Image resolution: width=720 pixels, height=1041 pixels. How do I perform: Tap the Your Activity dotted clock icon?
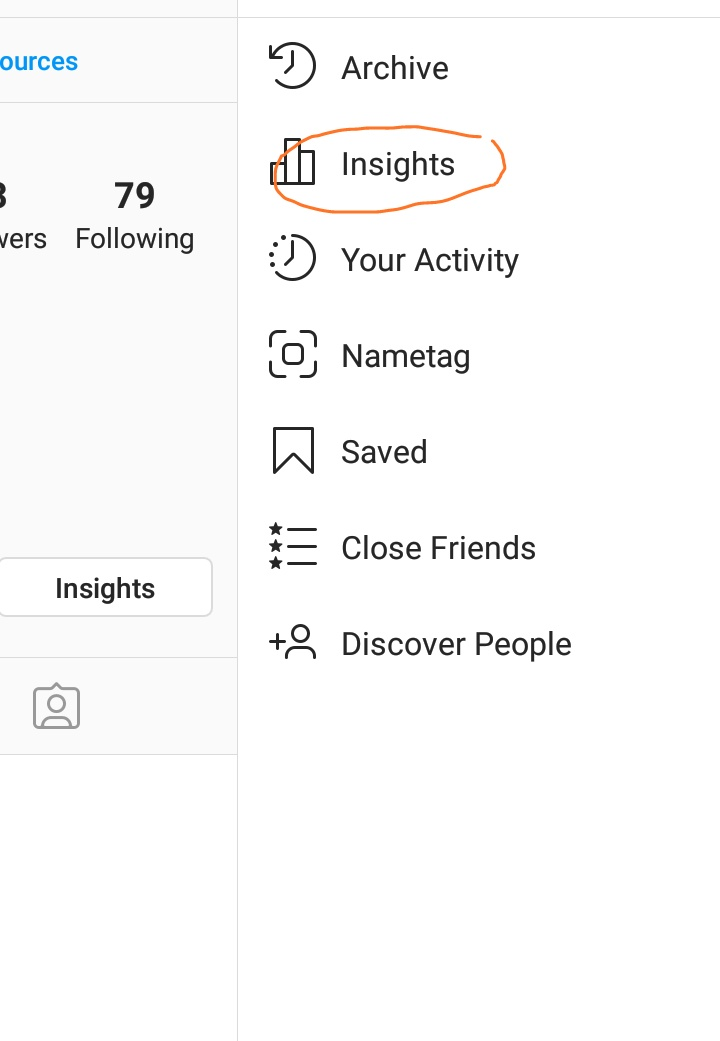(292, 258)
